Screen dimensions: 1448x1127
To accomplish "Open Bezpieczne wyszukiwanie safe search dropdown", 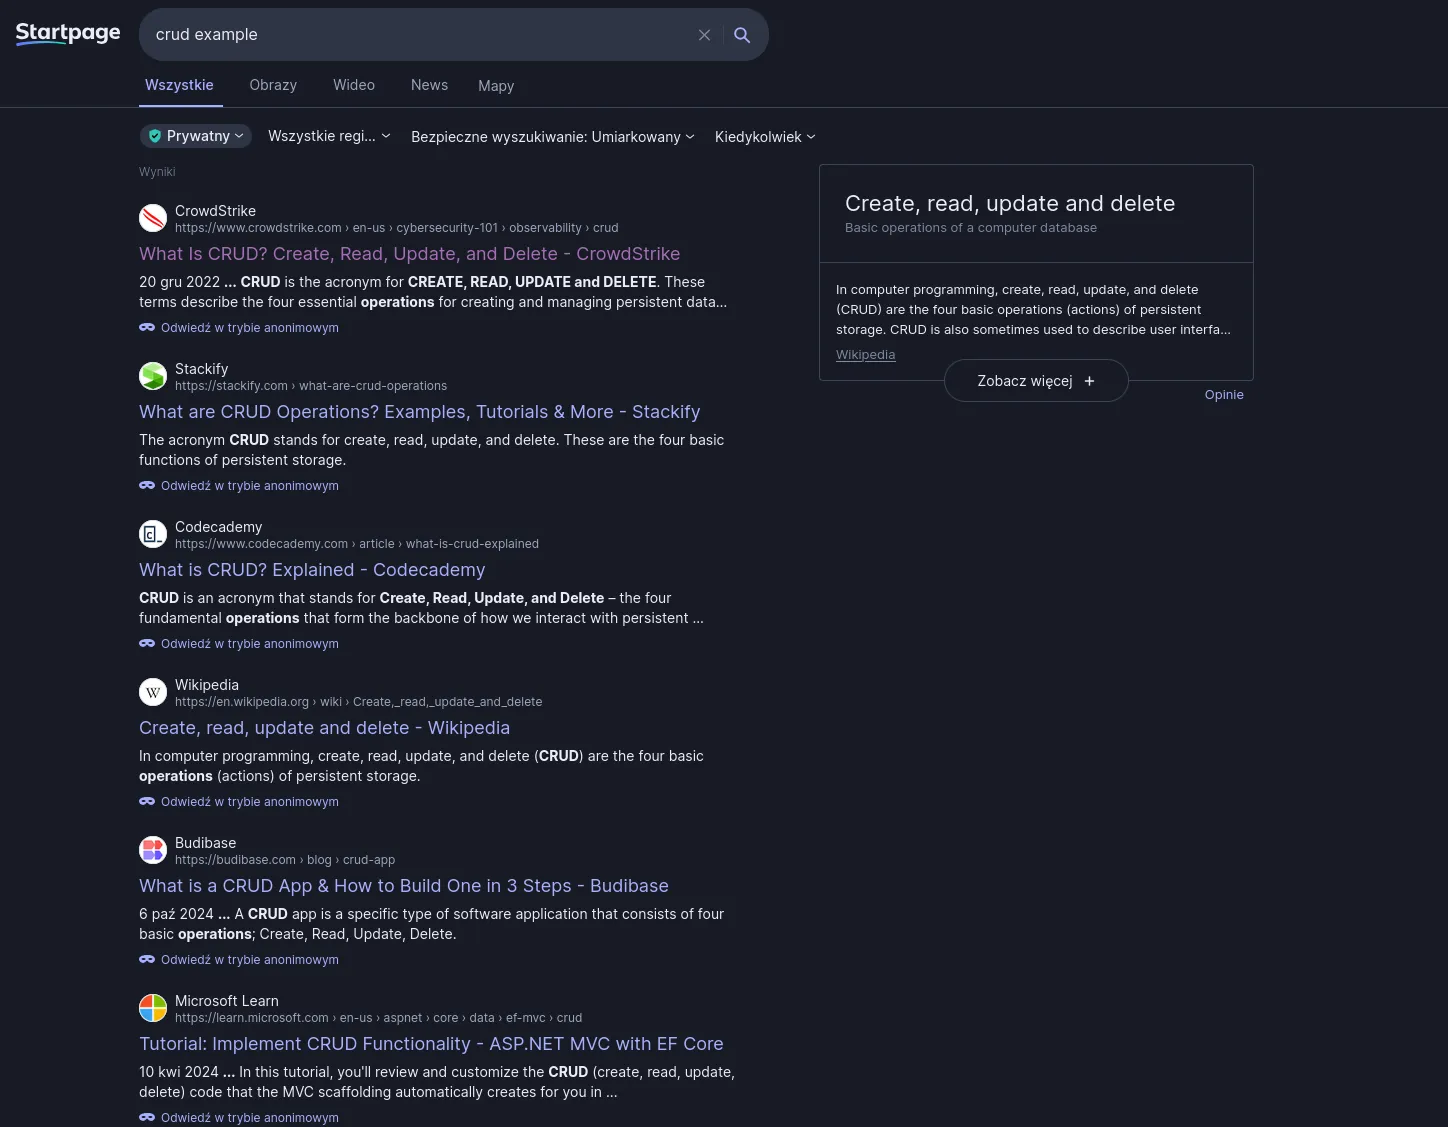I will (552, 137).
